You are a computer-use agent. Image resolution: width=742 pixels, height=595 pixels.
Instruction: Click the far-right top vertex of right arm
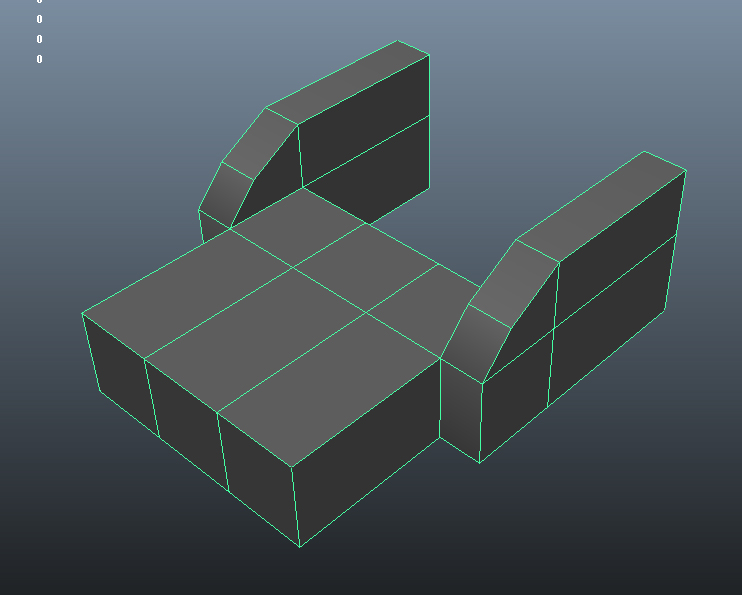click(x=686, y=171)
